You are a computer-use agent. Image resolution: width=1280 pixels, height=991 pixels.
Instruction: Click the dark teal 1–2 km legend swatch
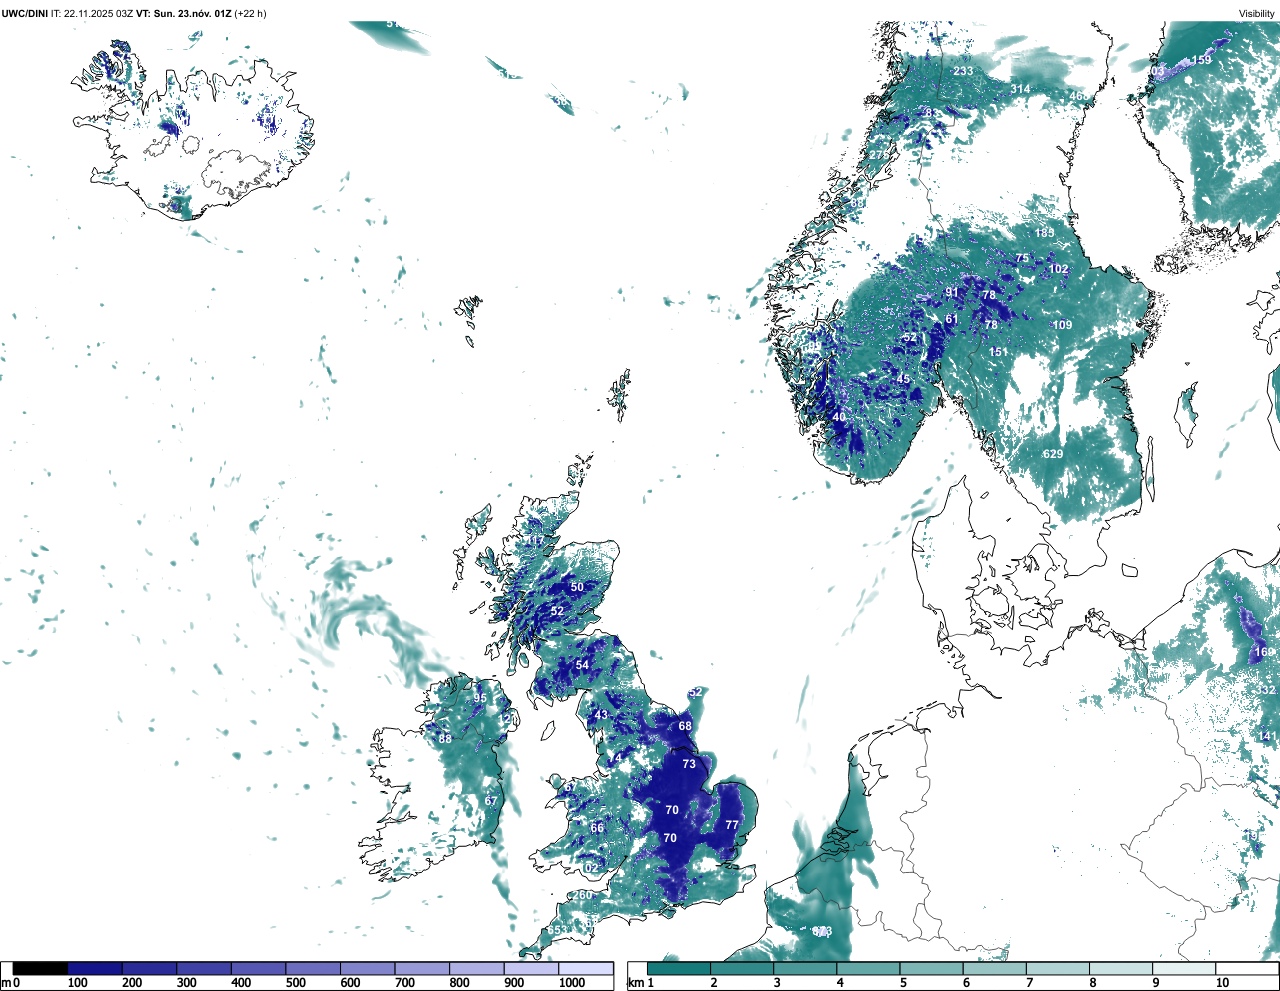pos(679,968)
